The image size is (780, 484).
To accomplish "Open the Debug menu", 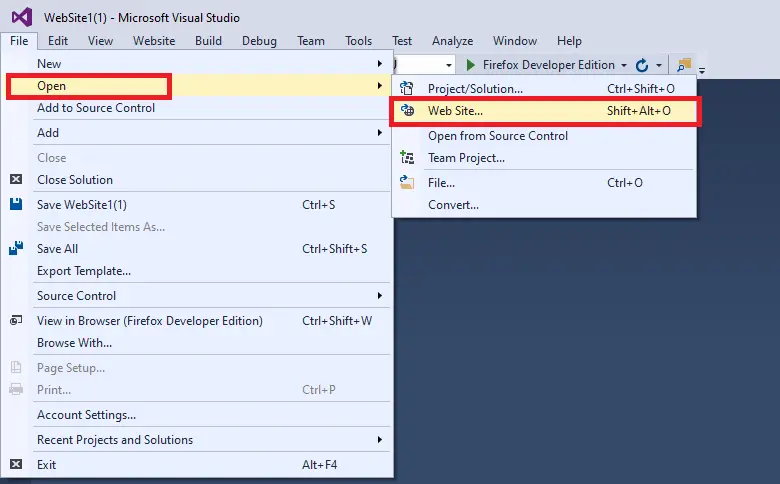I will click(x=259, y=41).
